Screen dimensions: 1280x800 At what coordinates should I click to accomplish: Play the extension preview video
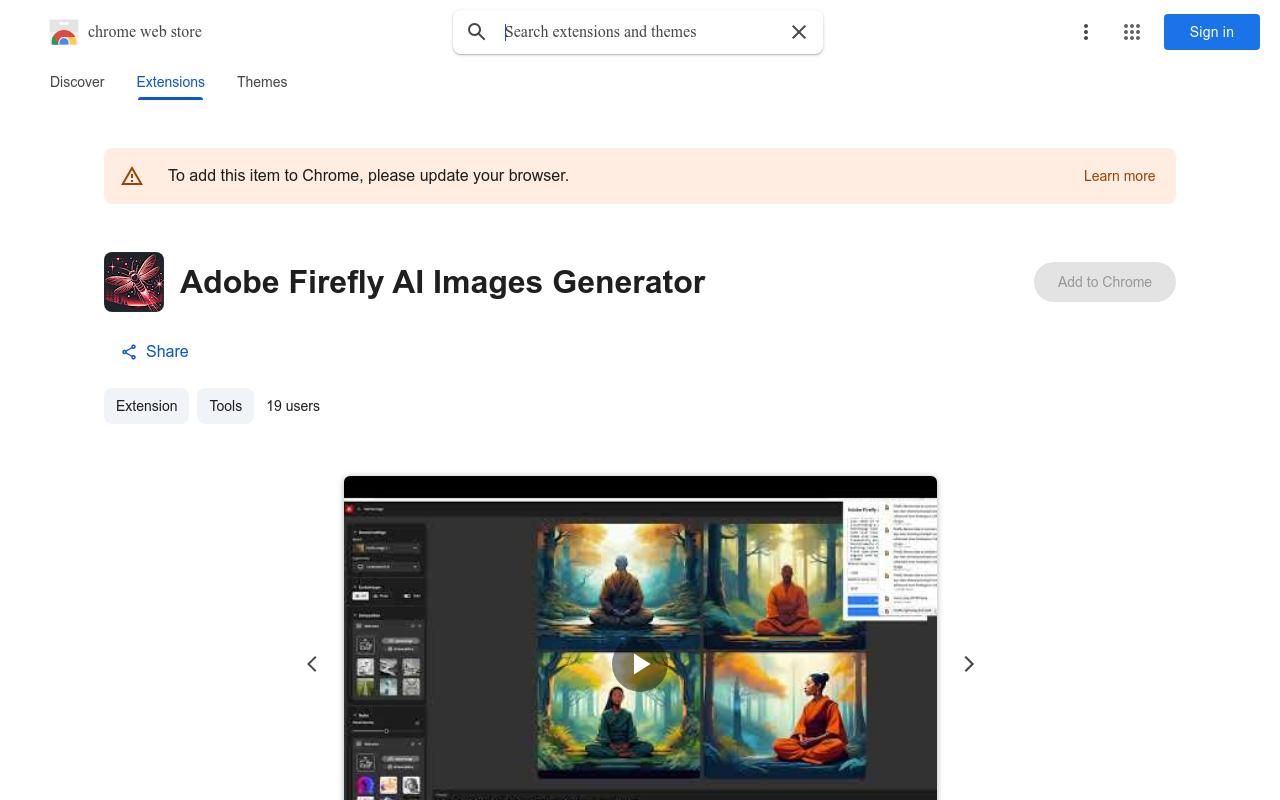640,664
